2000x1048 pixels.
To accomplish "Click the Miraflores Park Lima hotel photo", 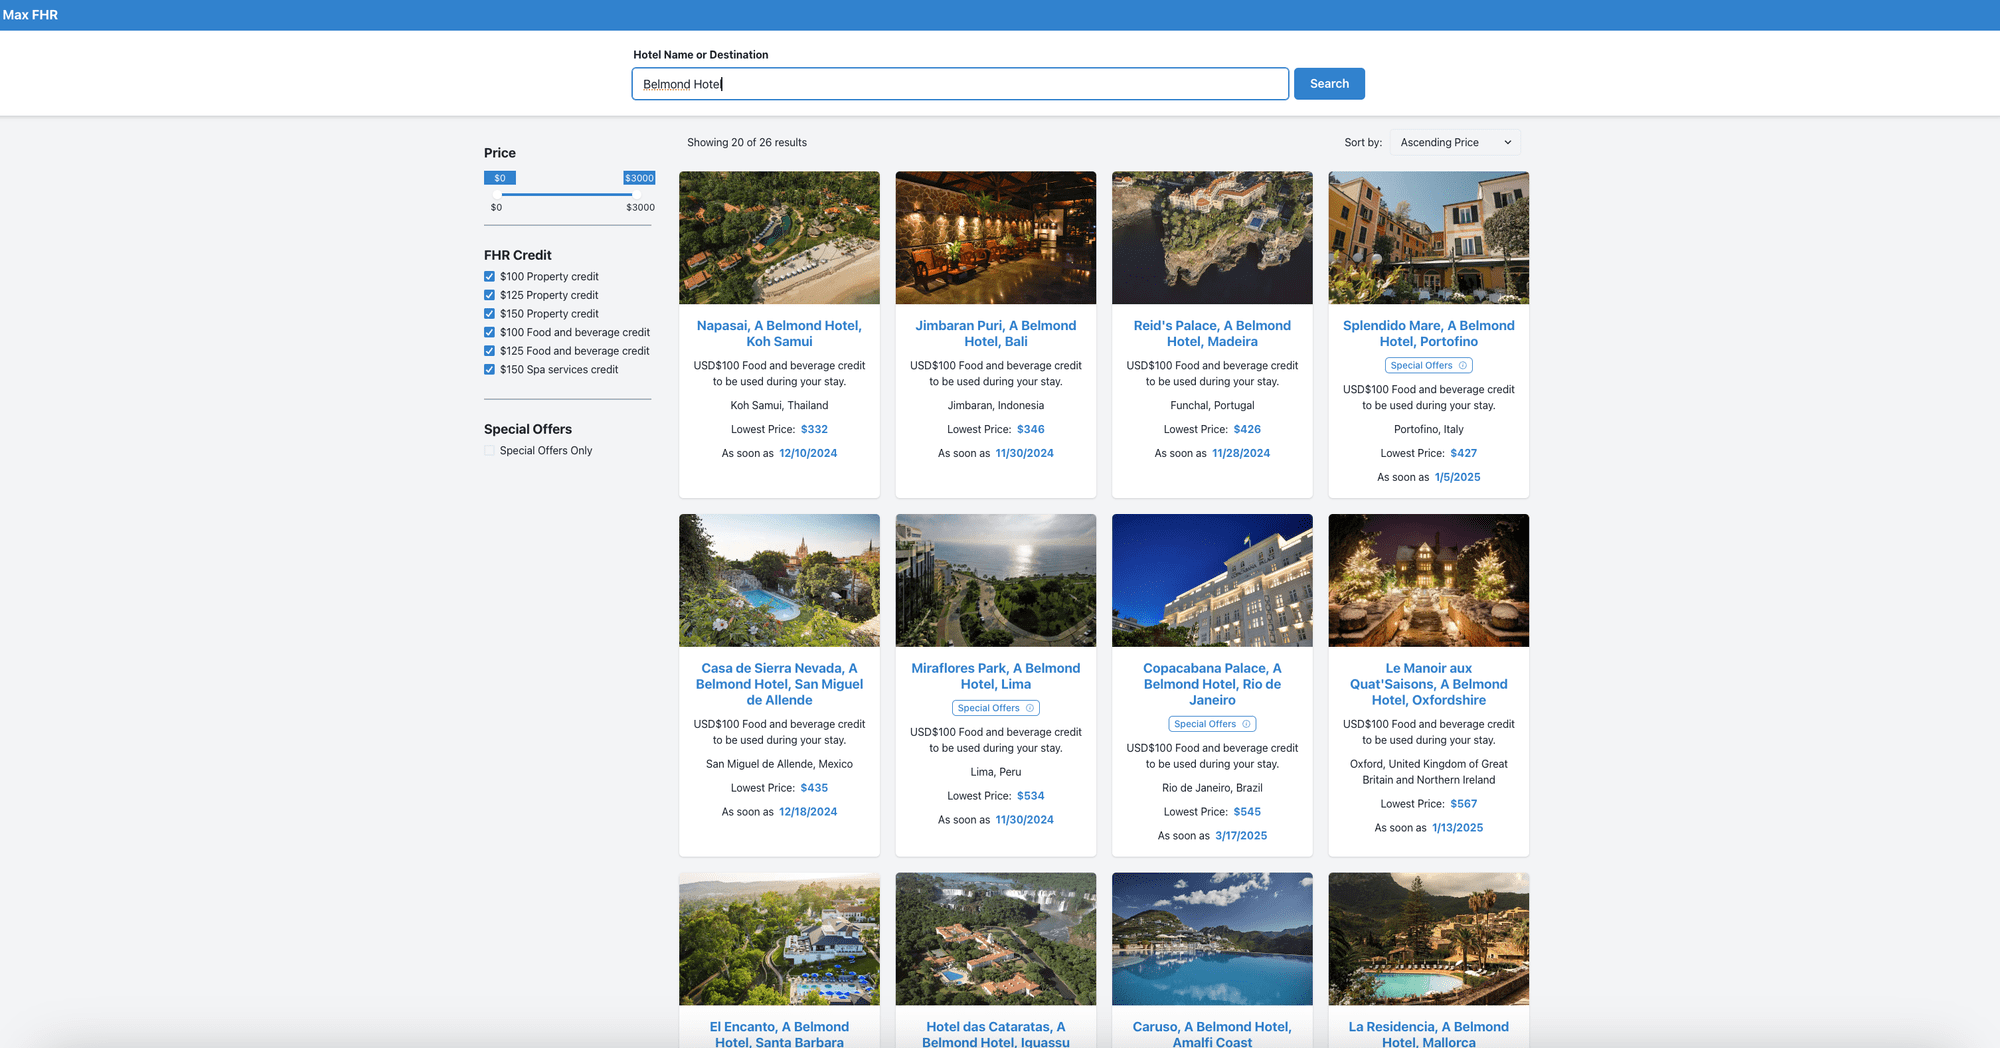I will (x=996, y=581).
